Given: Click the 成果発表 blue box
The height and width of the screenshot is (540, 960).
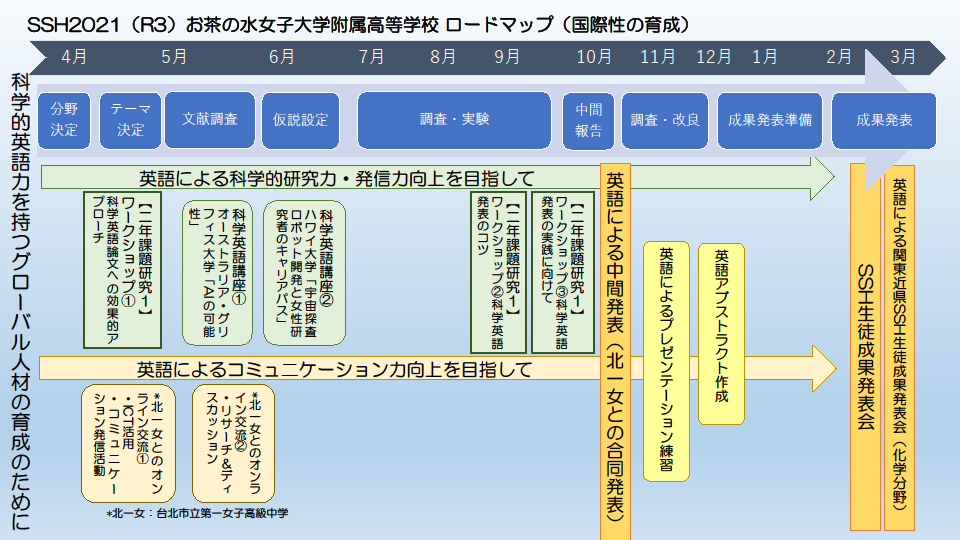Looking at the screenshot, I should [x=884, y=121].
